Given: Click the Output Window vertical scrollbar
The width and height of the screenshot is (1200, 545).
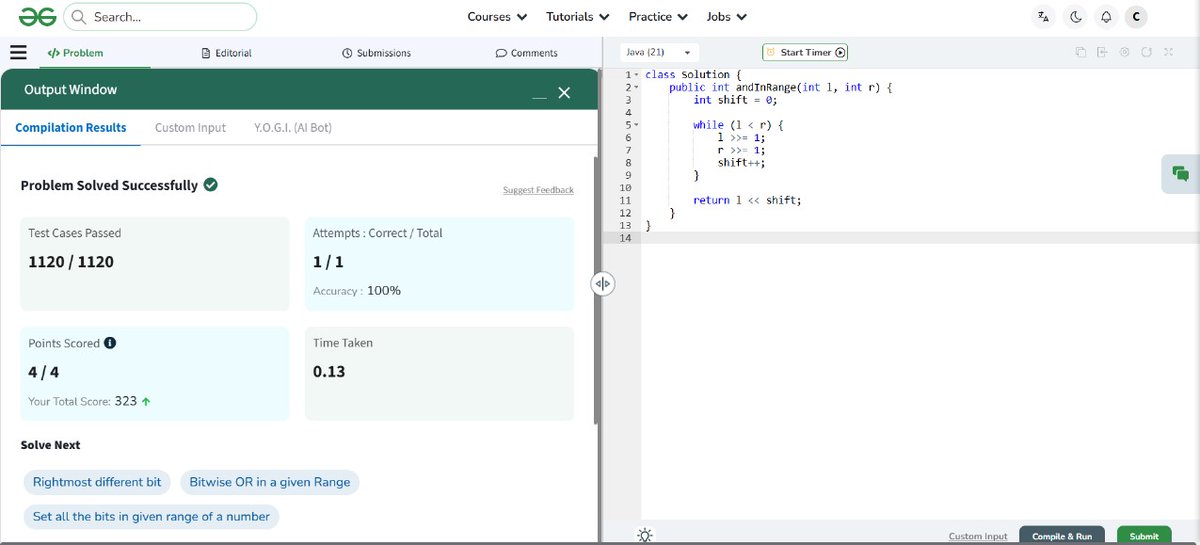Looking at the screenshot, I should (597, 290).
